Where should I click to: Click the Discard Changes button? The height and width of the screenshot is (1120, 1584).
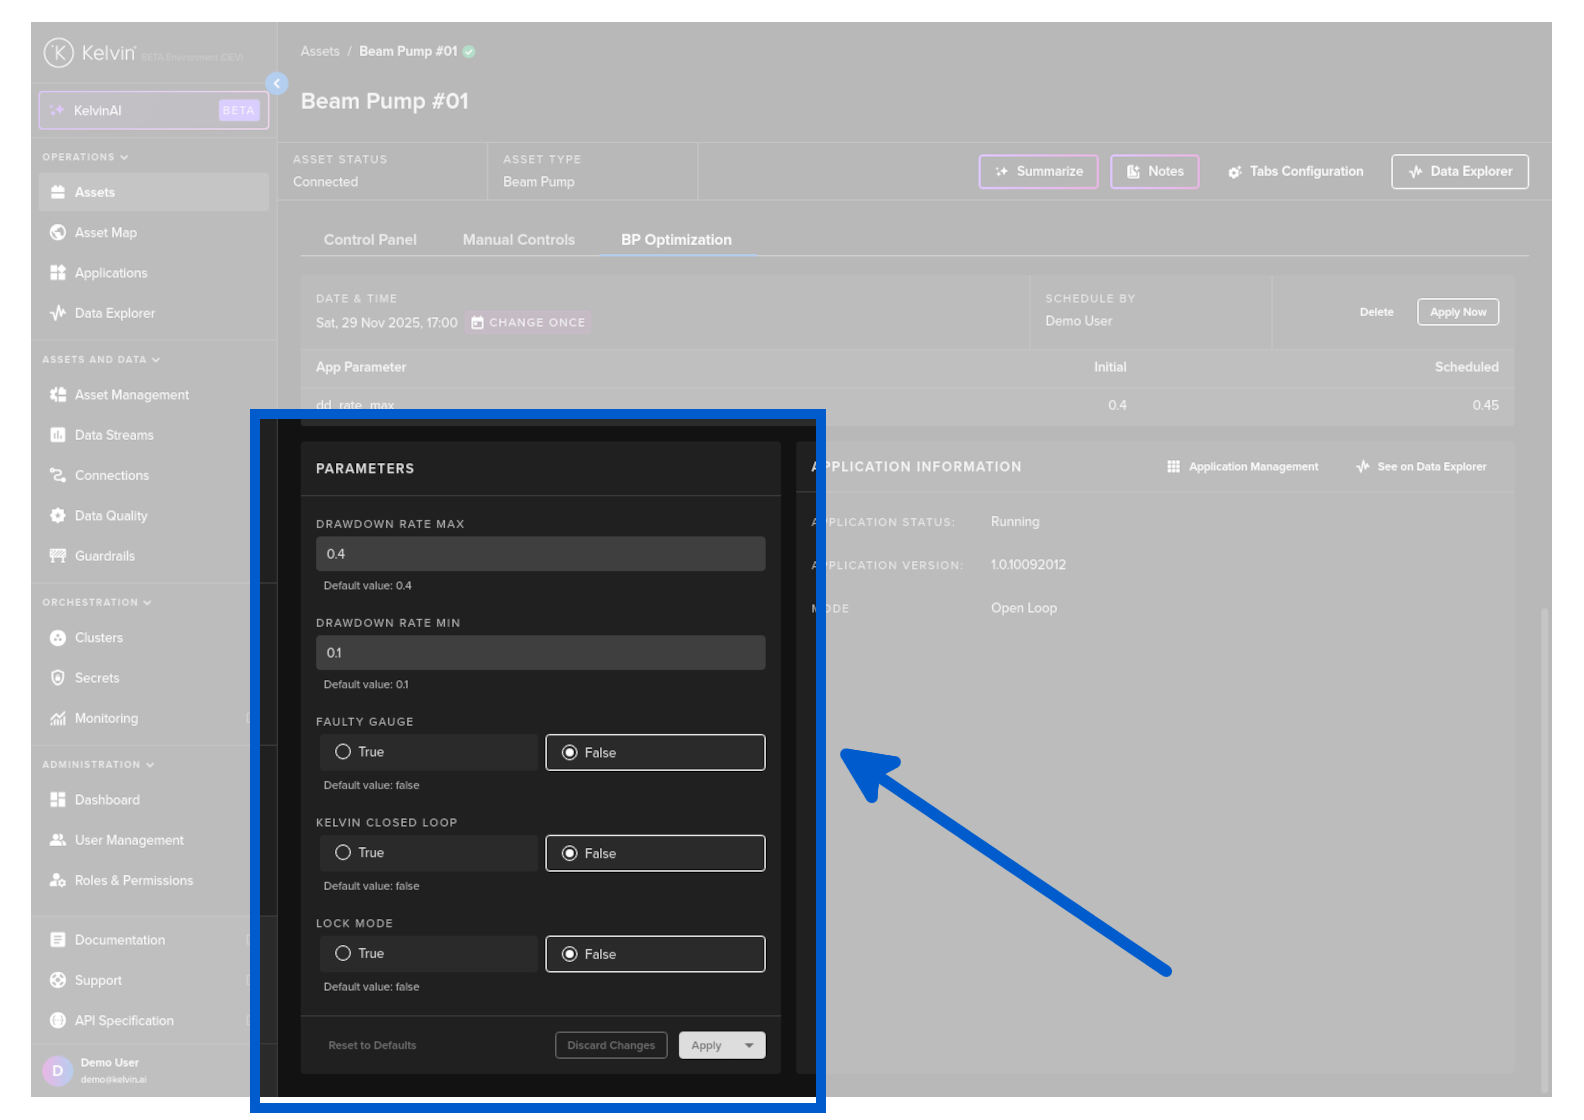click(x=610, y=1045)
